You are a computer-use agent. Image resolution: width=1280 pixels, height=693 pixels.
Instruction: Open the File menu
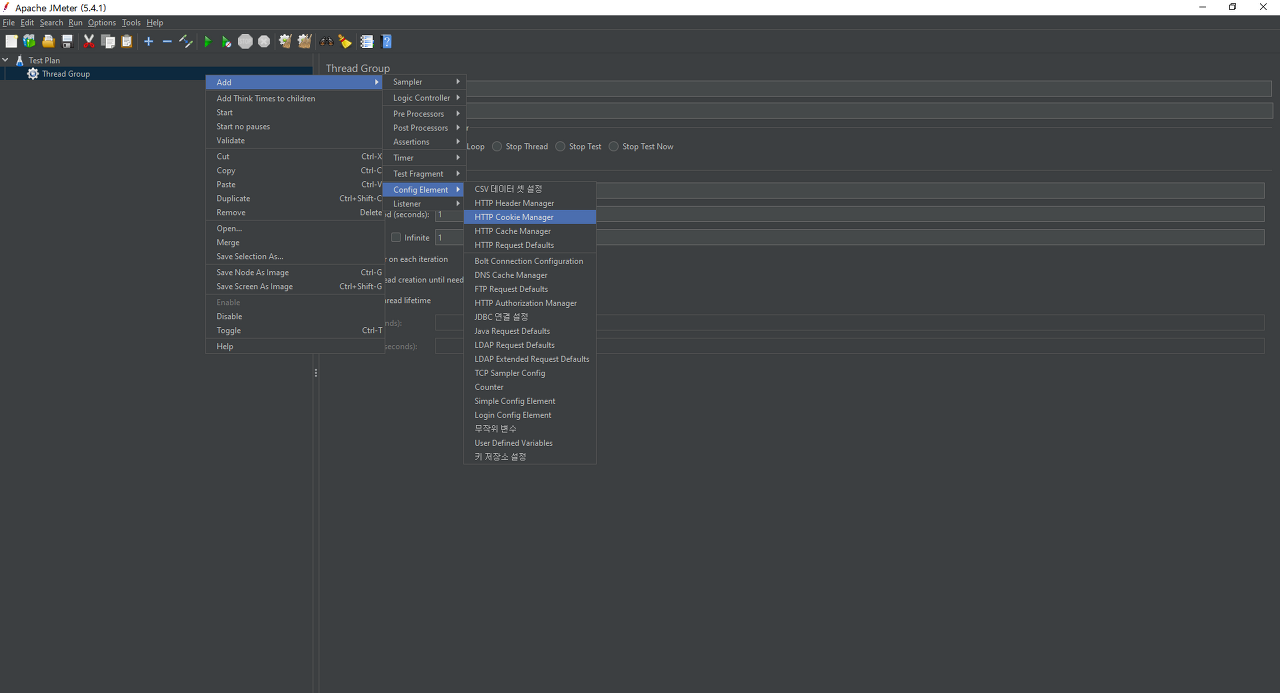[x=8, y=22]
